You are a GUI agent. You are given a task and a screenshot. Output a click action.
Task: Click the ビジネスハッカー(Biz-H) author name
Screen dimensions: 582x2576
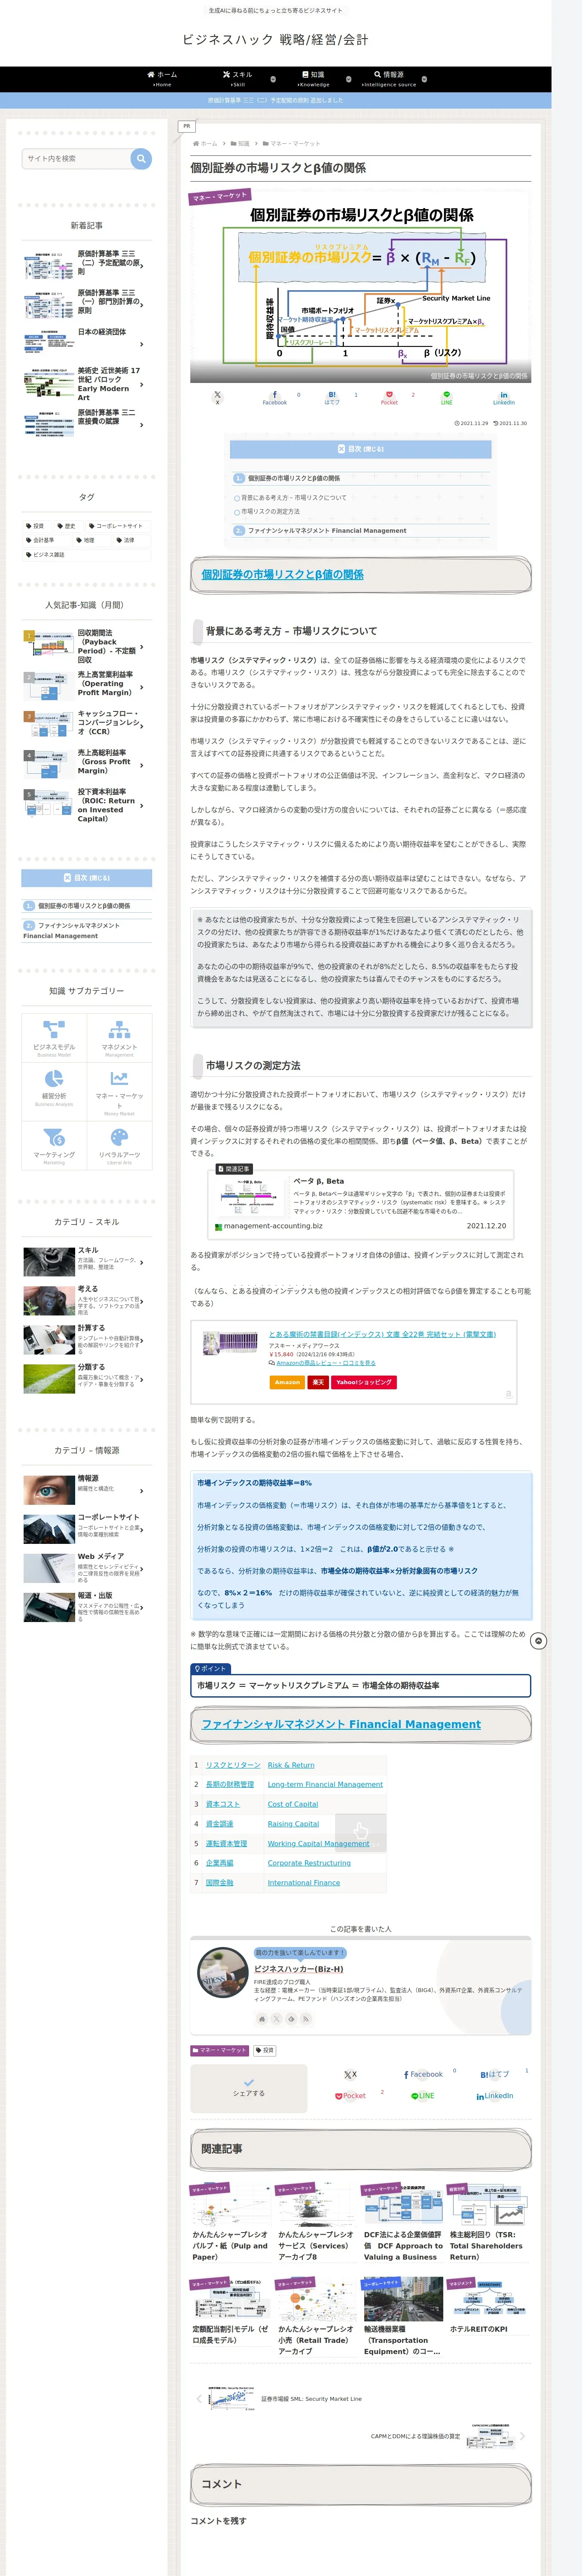298,1969
